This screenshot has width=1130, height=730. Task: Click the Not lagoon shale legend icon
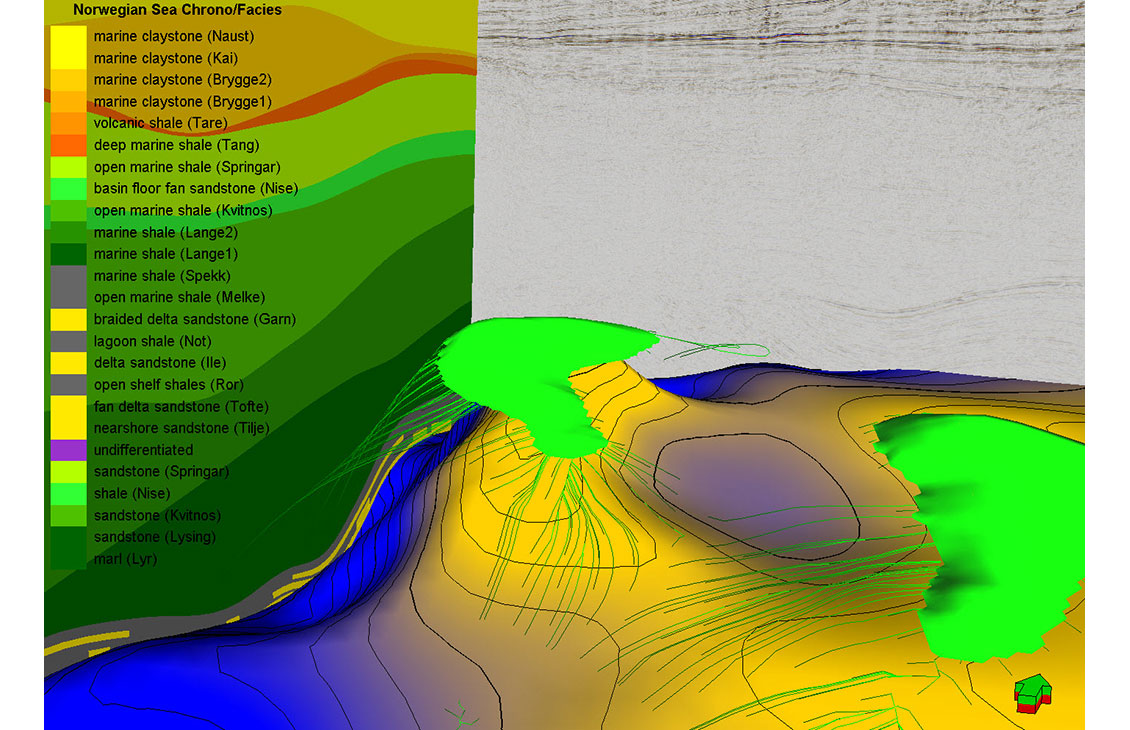click(68, 340)
